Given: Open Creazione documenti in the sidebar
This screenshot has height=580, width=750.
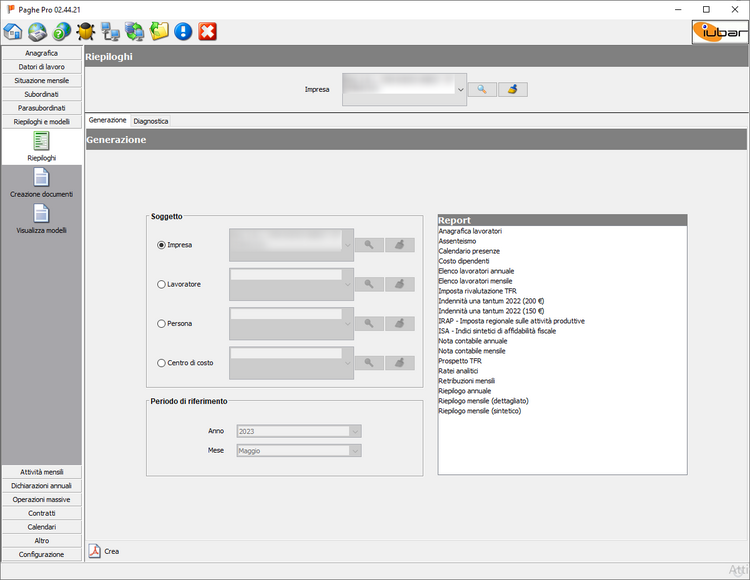Looking at the screenshot, I should click(41, 182).
